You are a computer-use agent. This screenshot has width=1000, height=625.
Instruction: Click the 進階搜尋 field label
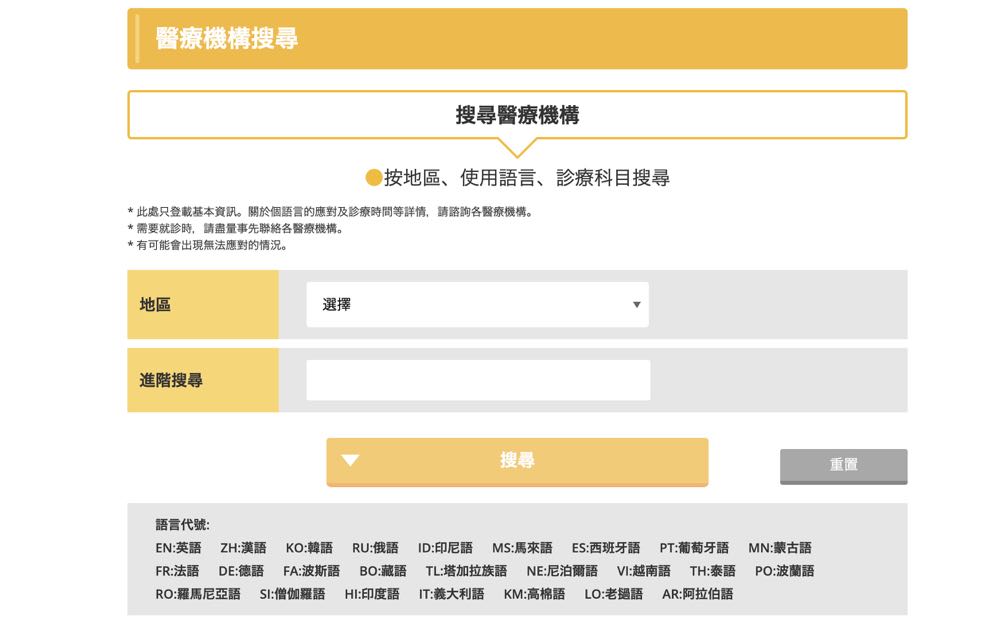171,381
